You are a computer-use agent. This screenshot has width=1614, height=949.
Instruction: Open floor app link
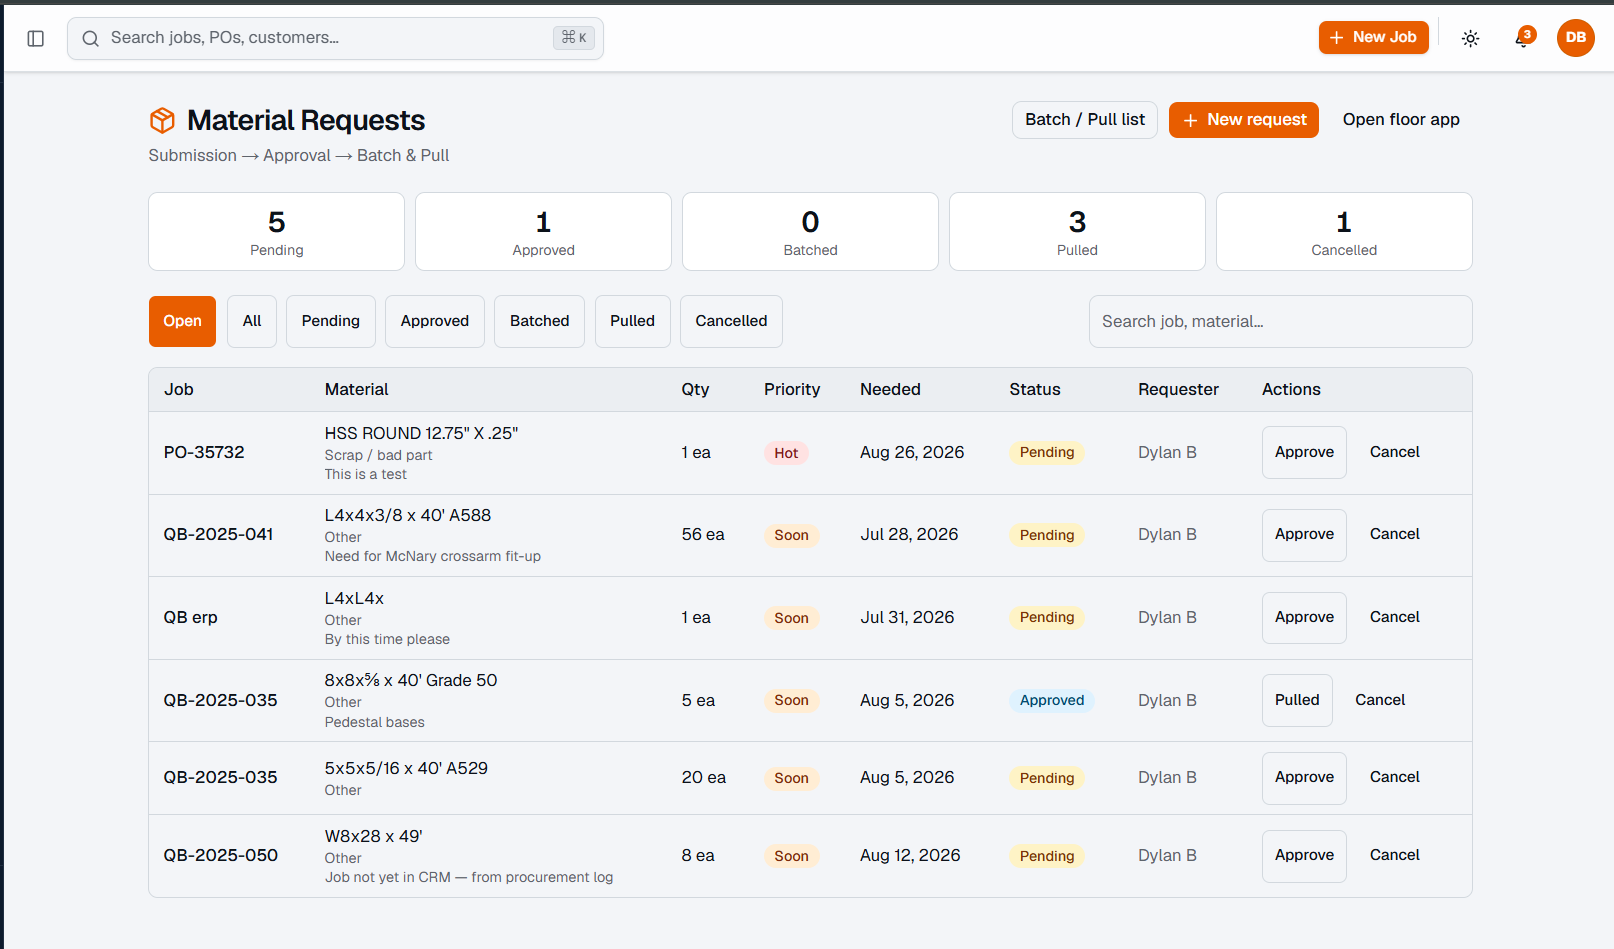1401,120
